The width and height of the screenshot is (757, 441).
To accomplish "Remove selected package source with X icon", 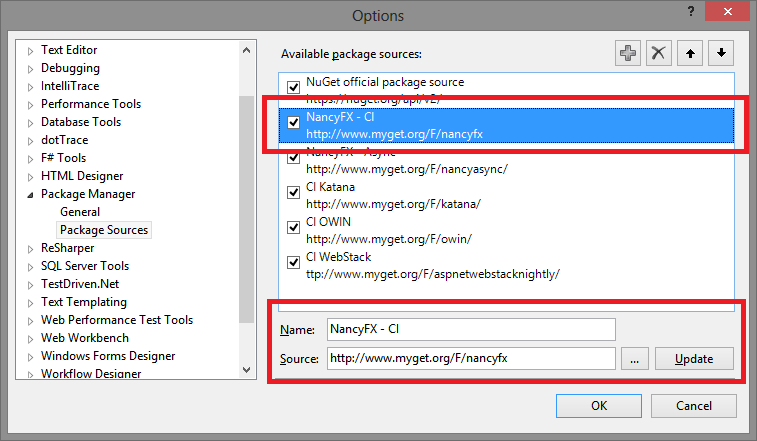I will [659, 53].
